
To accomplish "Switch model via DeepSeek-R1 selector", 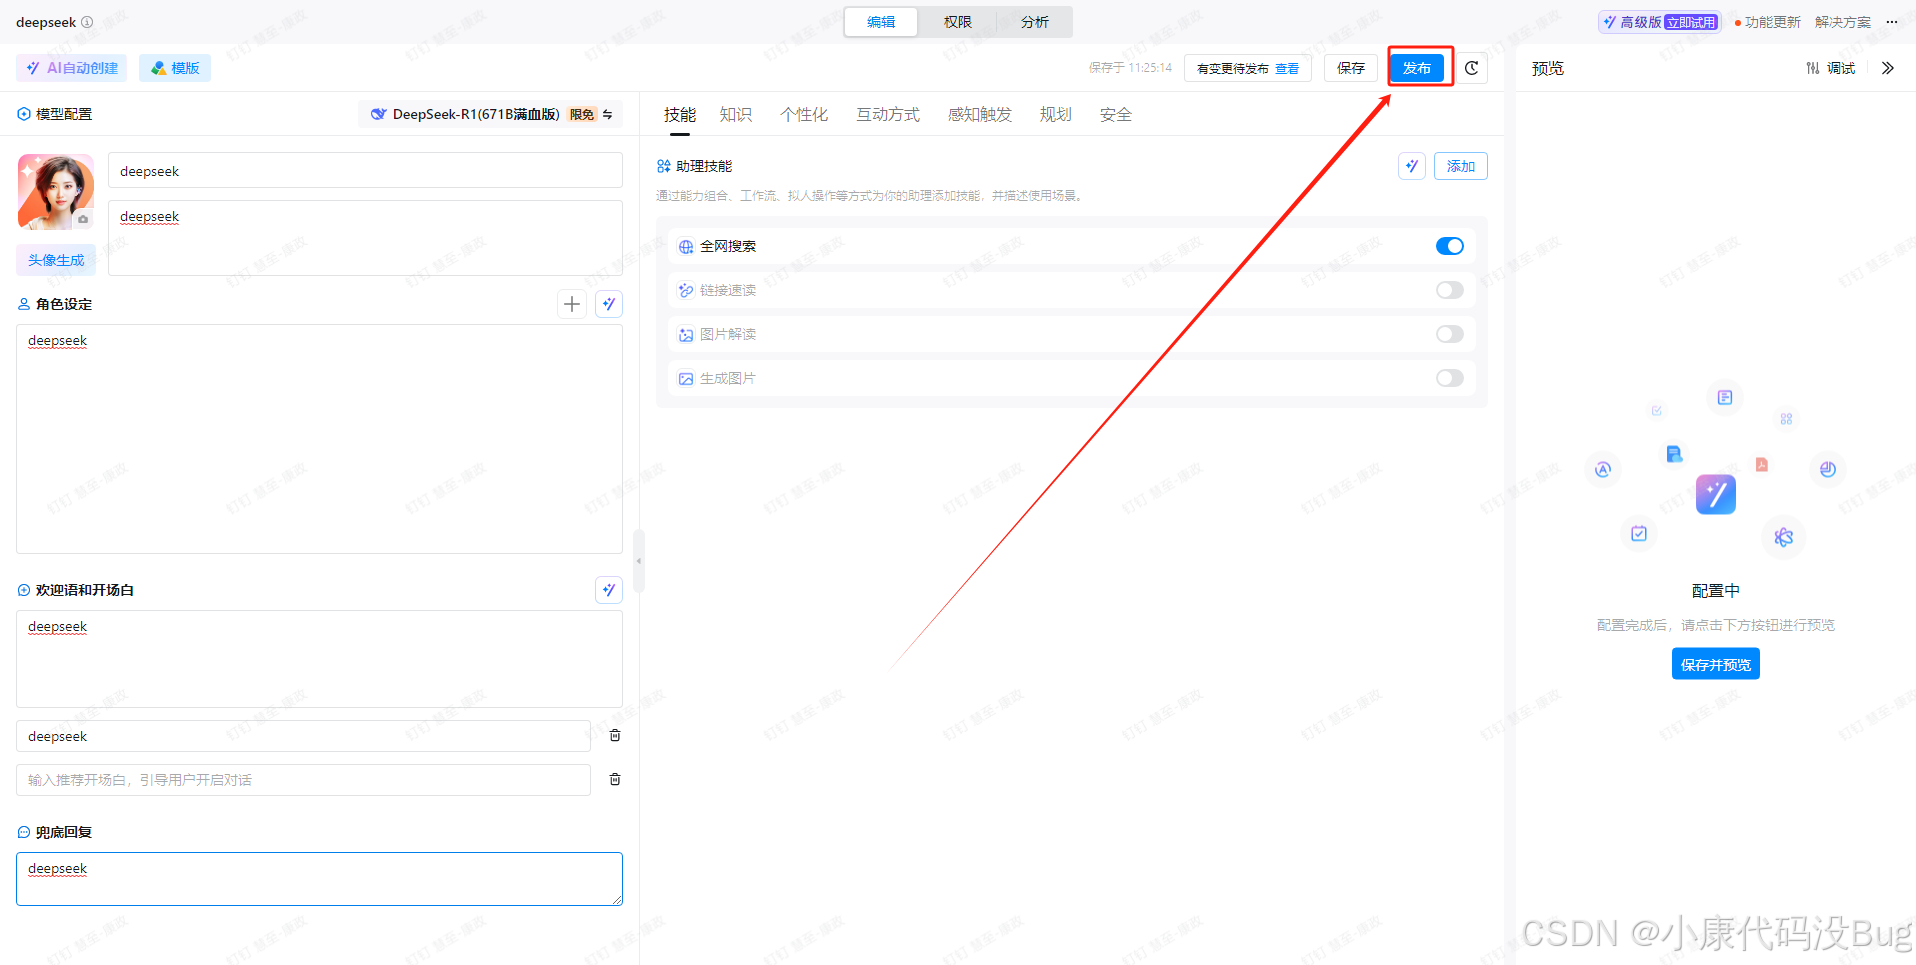I will pyautogui.click(x=490, y=114).
